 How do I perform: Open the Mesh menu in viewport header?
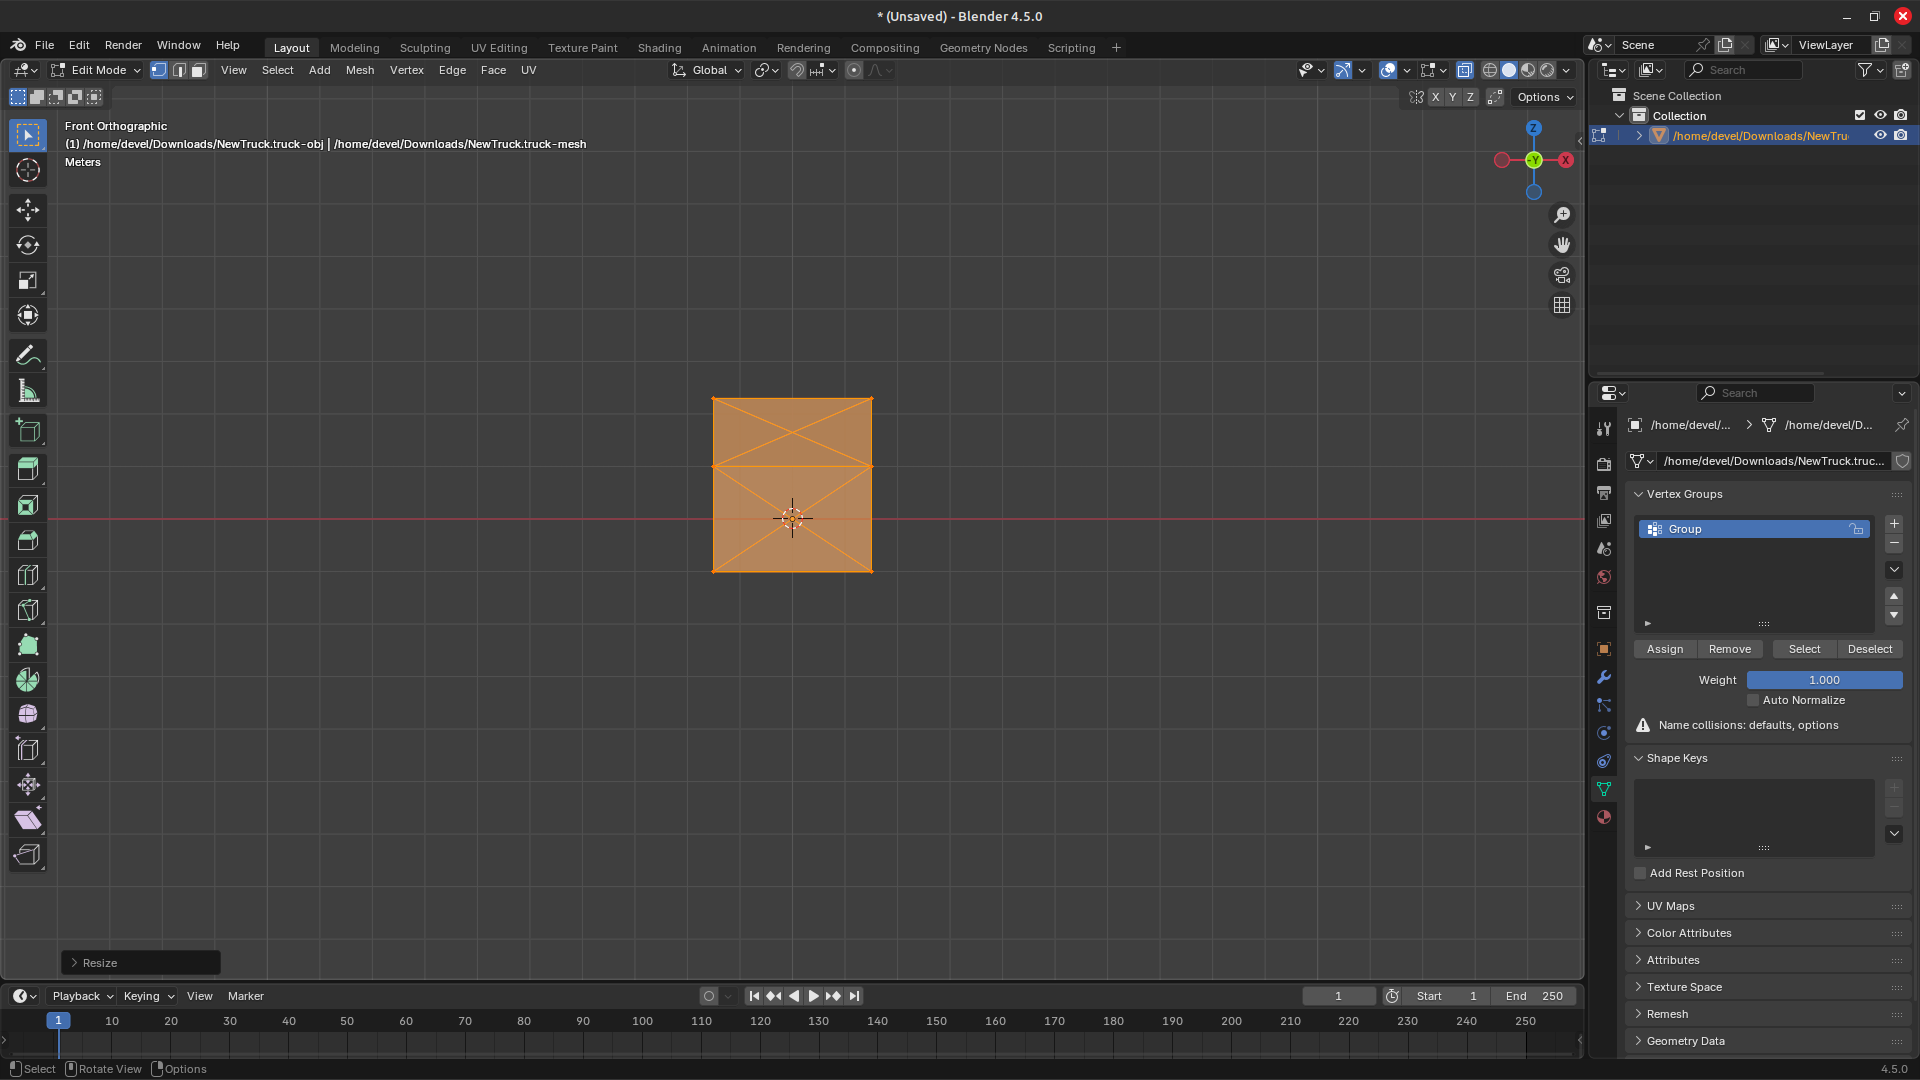coord(360,70)
